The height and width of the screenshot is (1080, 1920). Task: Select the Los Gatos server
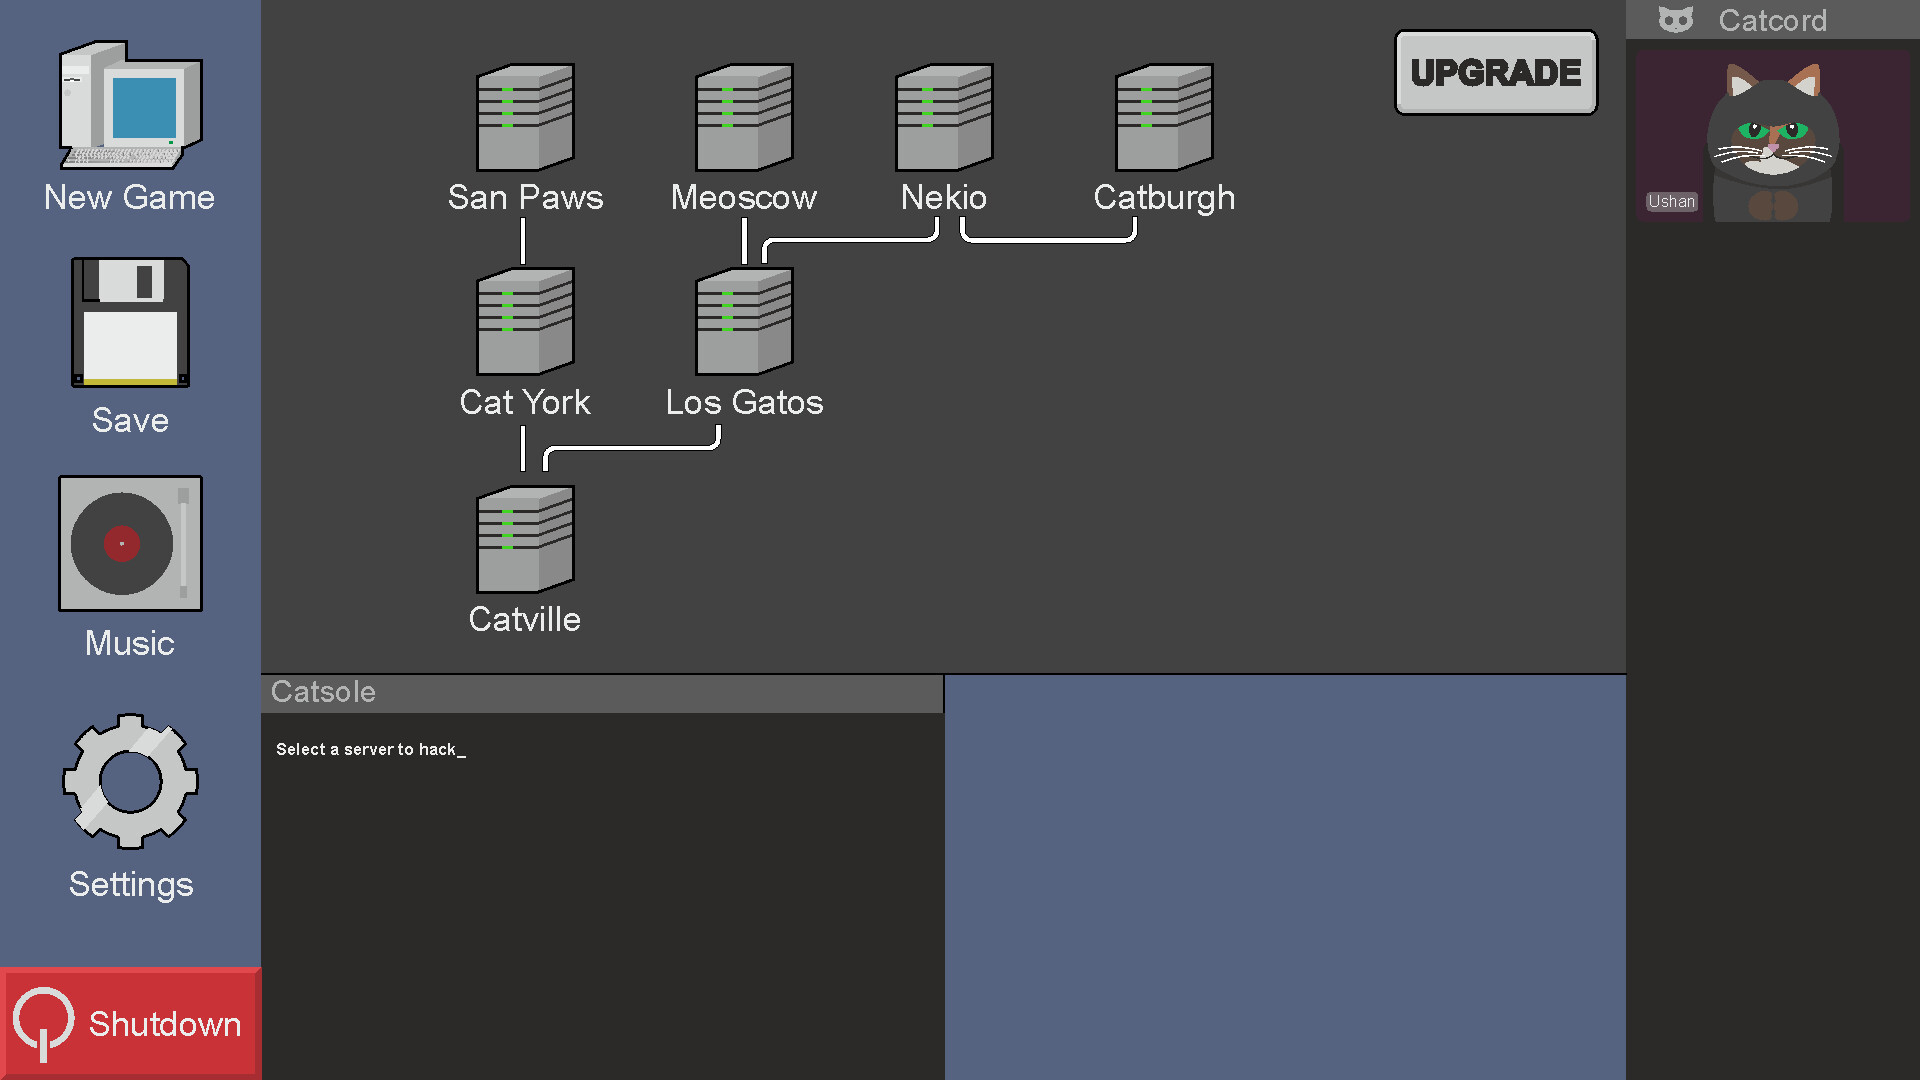pos(744,322)
